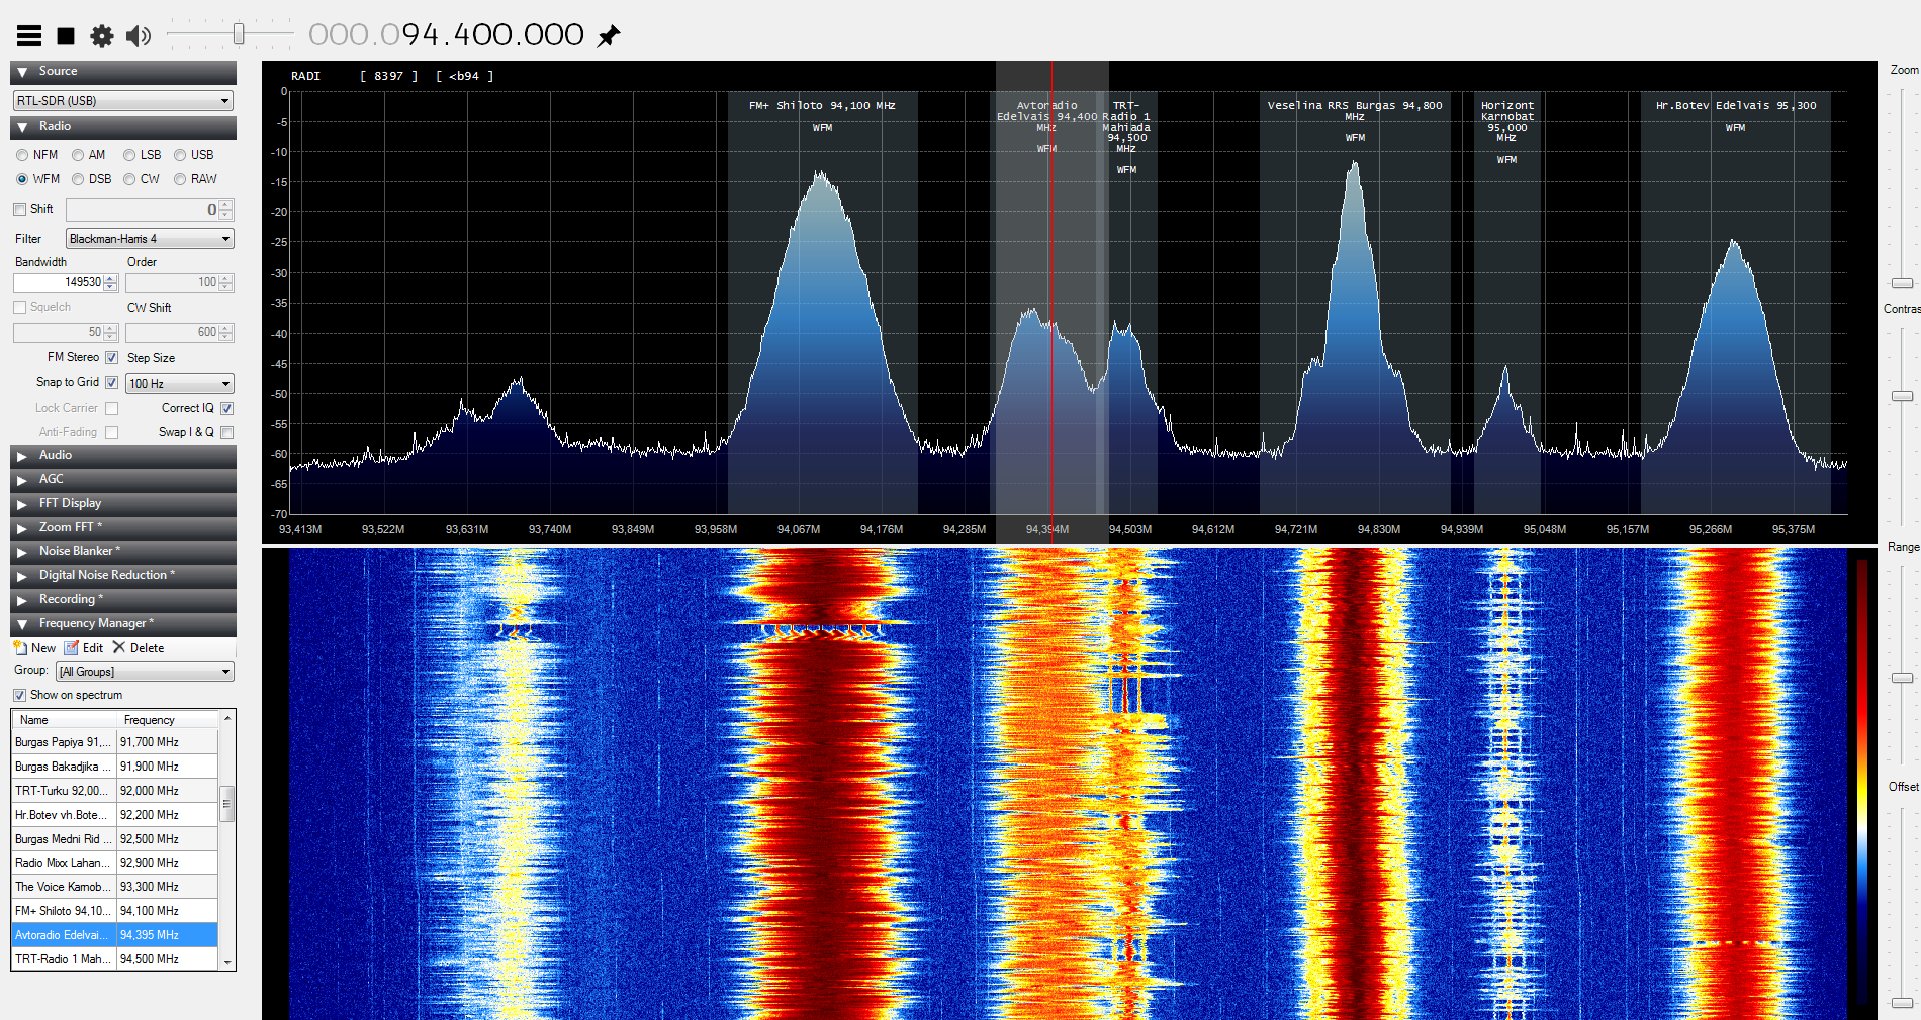This screenshot has width=1921, height=1020.
Task: Open the Blackman-Harris 4 filter dropdown
Action: point(150,239)
